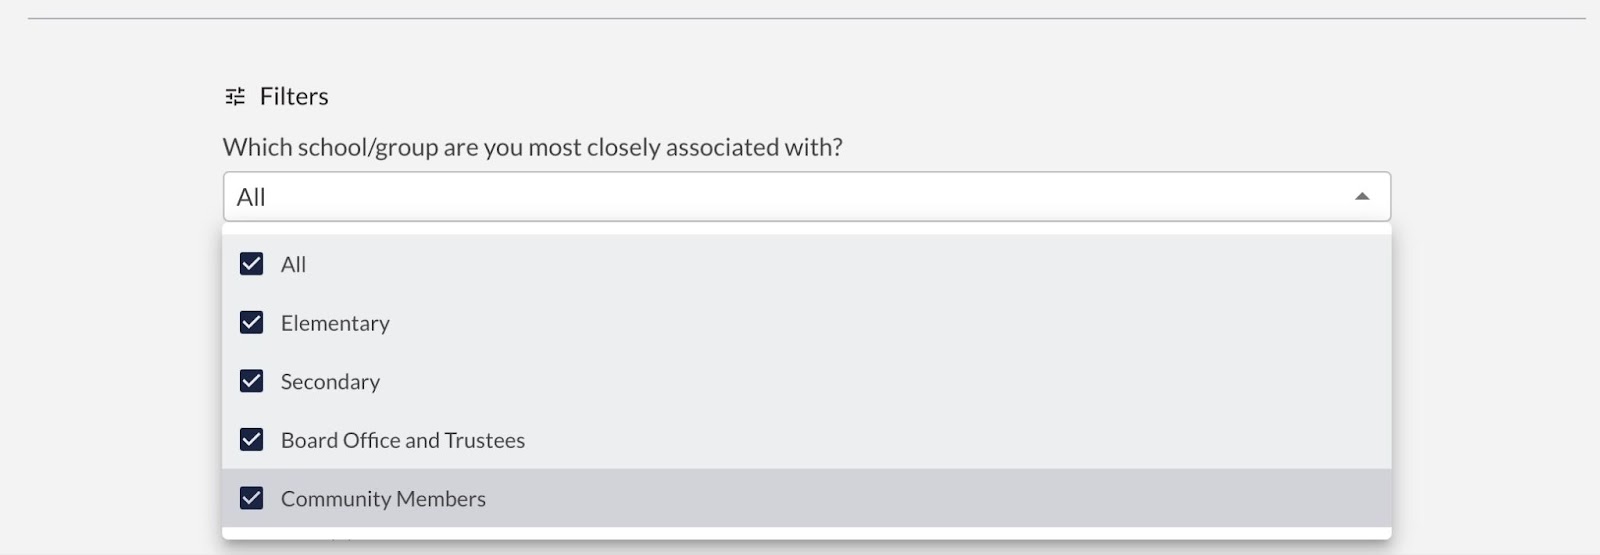Pick the Secondary option text
This screenshot has width=1600, height=555.
point(330,382)
